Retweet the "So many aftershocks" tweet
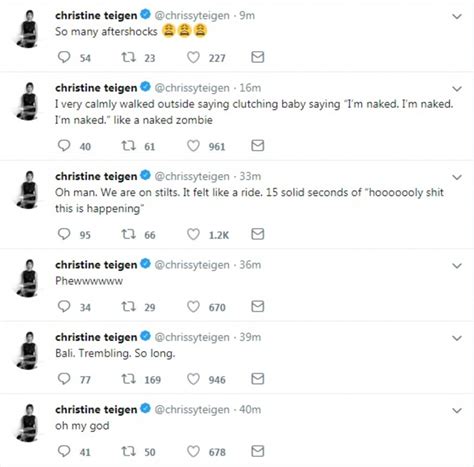This screenshot has width=474, height=467. click(128, 57)
